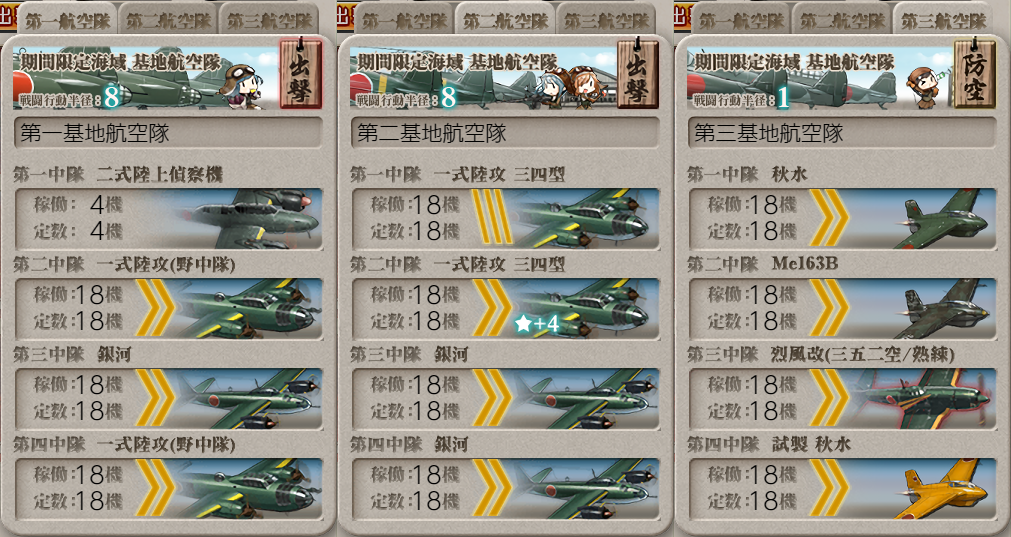Select the 烈風改(三五二空/熟練) plane slot

(843, 399)
